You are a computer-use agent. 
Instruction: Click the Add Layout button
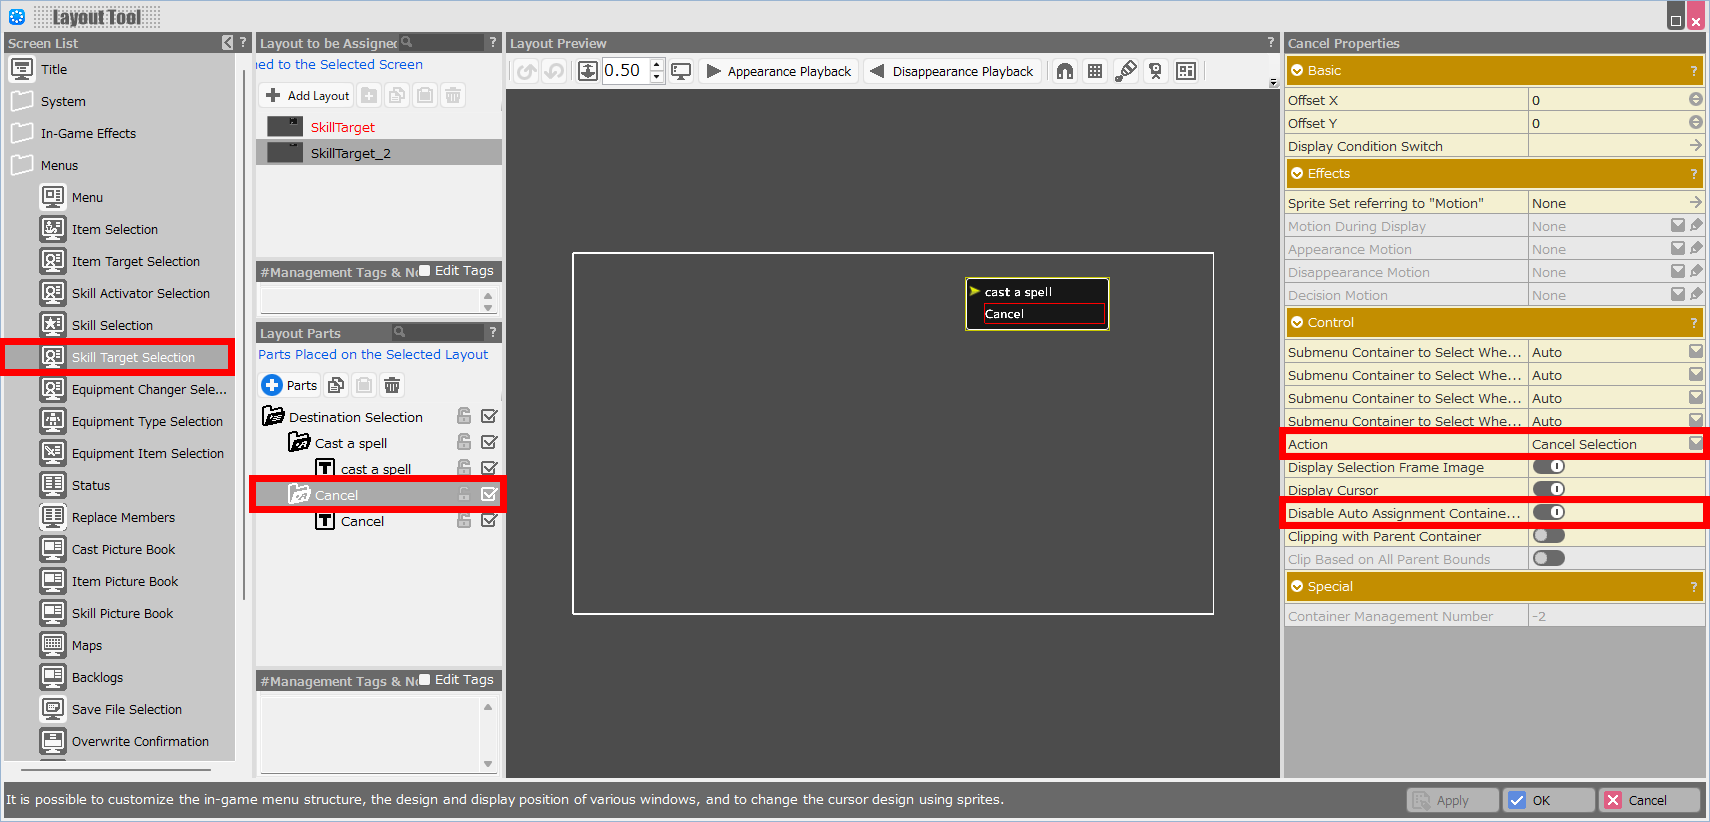click(308, 95)
